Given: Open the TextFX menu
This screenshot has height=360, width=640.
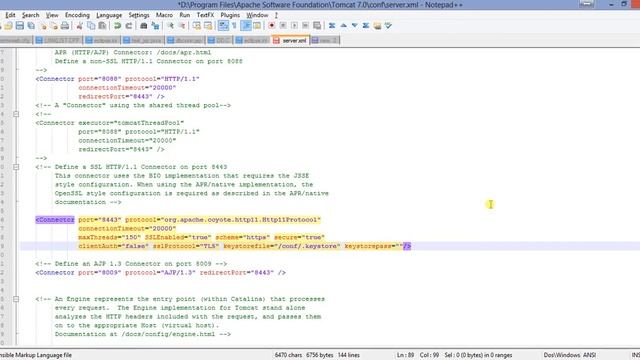Looking at the screenshot, I should click(x=205, y=15).
